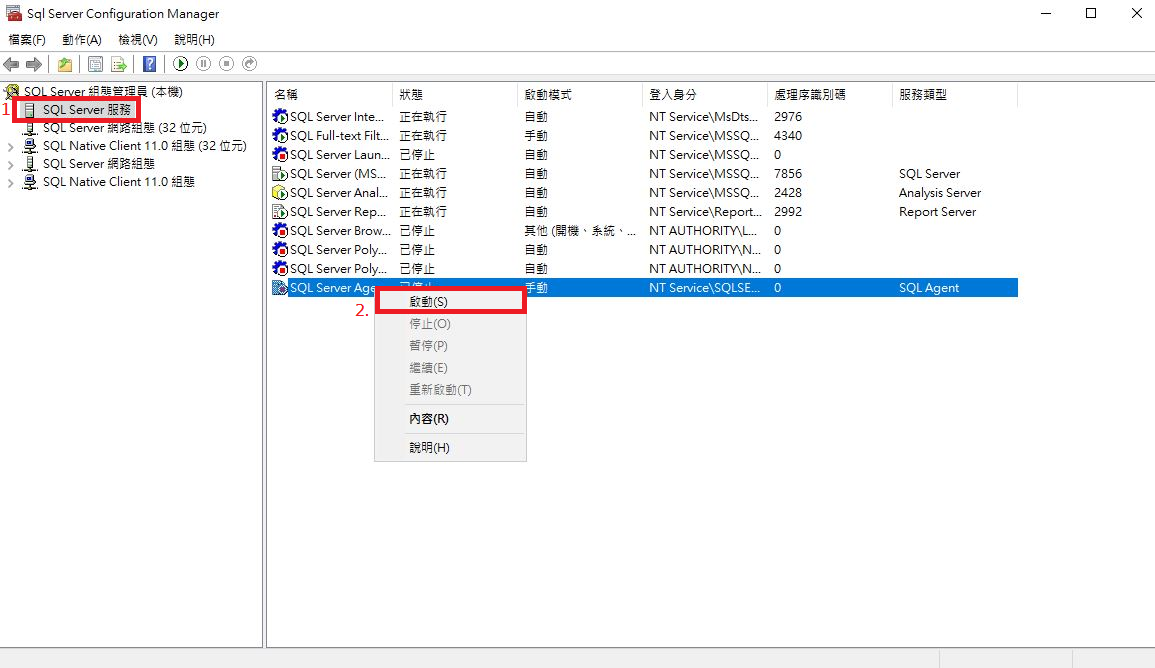Open 說明(H) in the menu bar
Image resolution: width=1155 pixels, height=668 pixels.
(194, 40)
